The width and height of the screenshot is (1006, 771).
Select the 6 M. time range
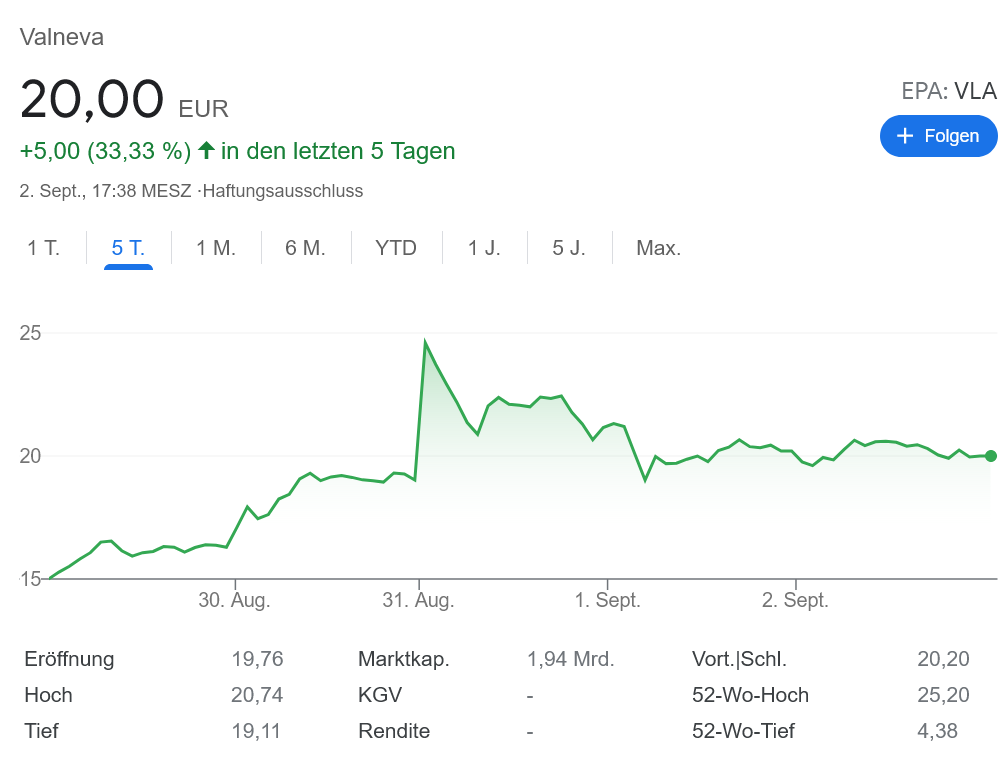coord(305,248)
